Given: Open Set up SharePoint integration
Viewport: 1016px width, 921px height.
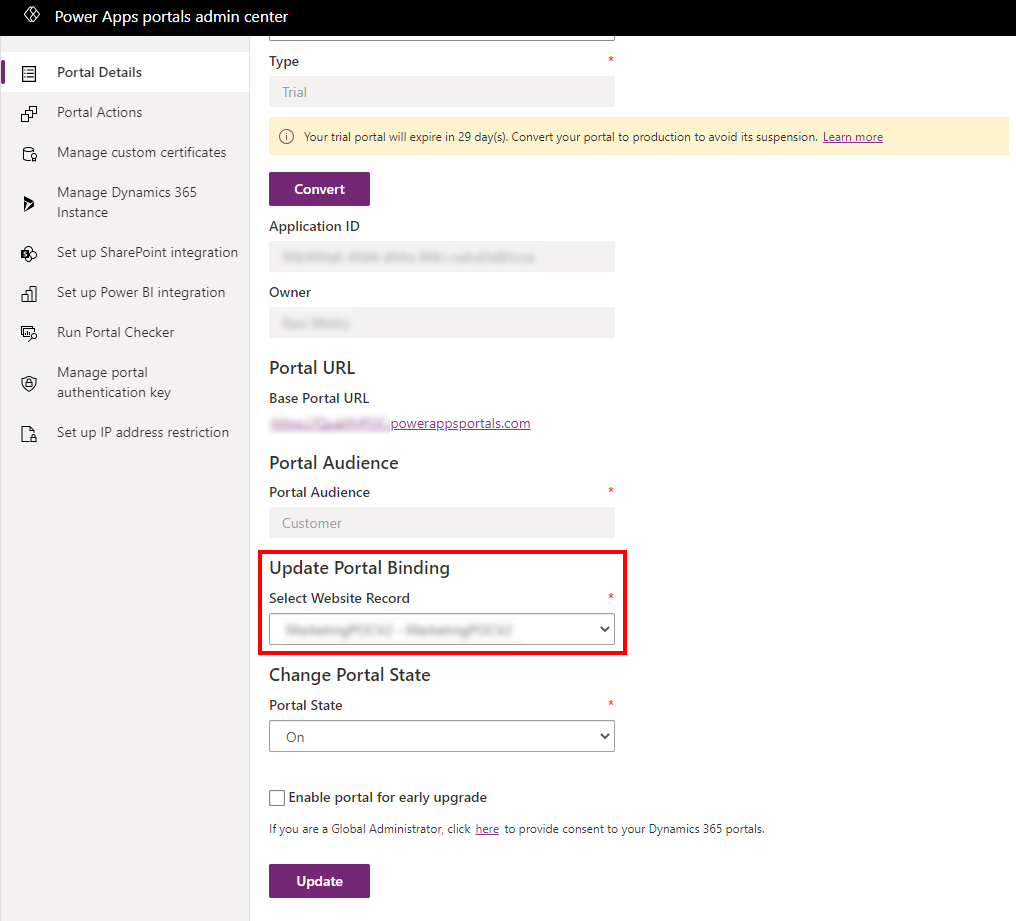Looking at the screenshot, I should 145,252.
